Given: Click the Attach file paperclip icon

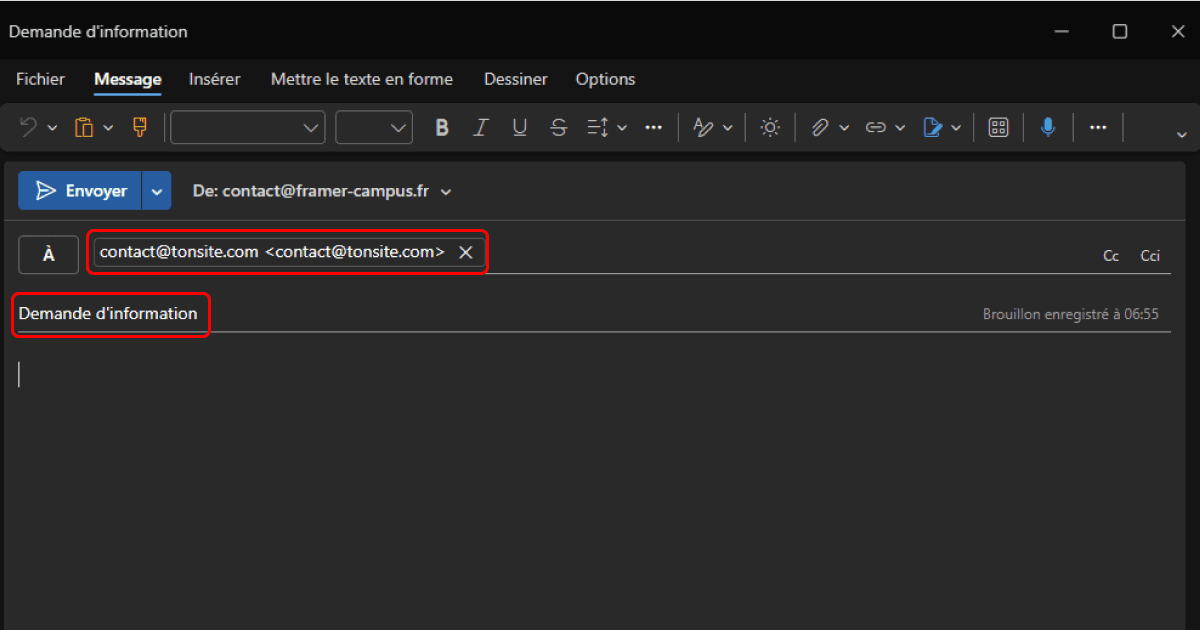Looking at the screenshot, I should (820, 127).
